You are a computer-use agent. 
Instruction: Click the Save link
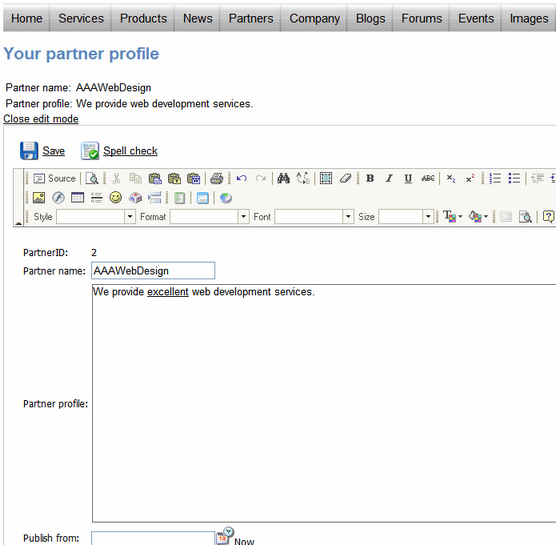coord(54,151)
